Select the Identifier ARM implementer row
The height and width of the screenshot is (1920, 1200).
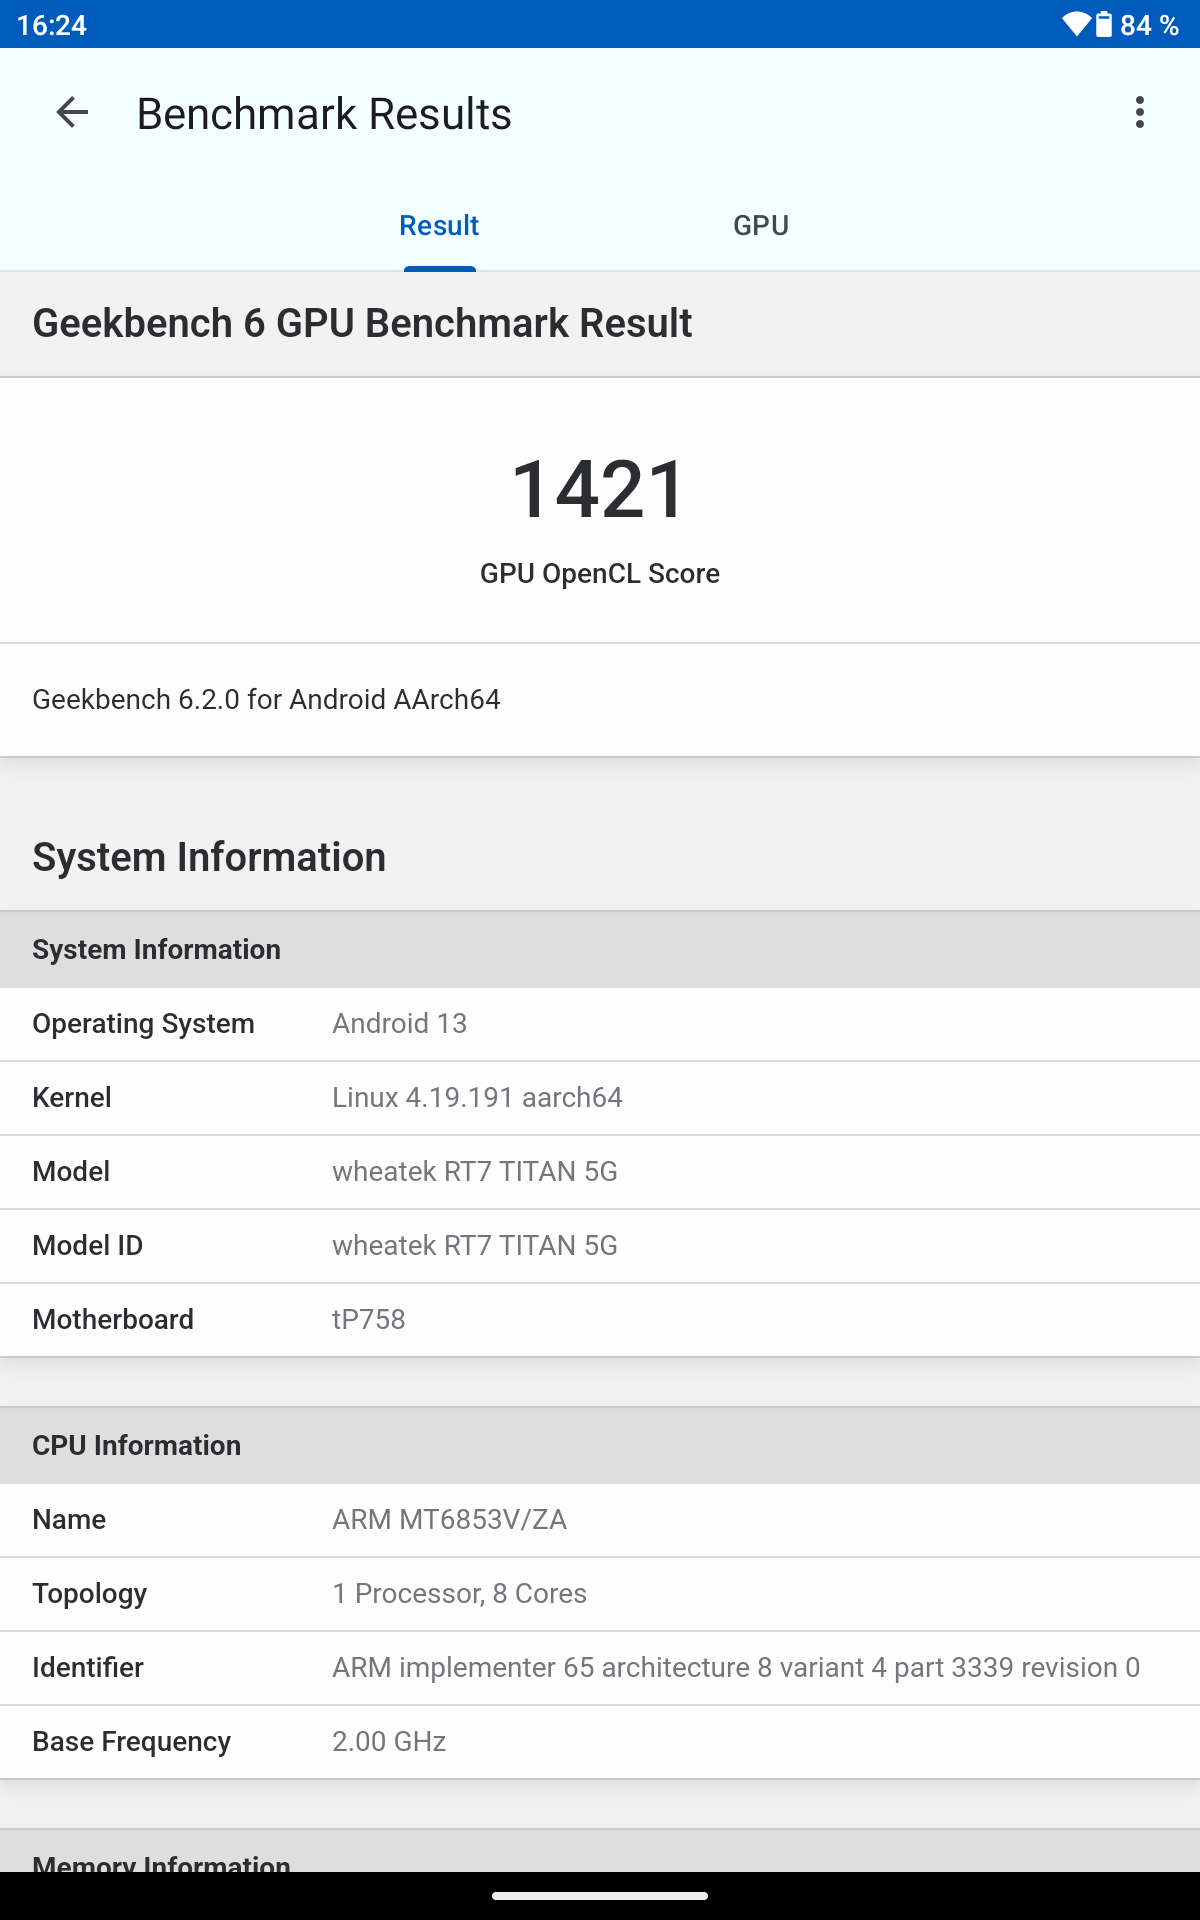(599, 1668)
